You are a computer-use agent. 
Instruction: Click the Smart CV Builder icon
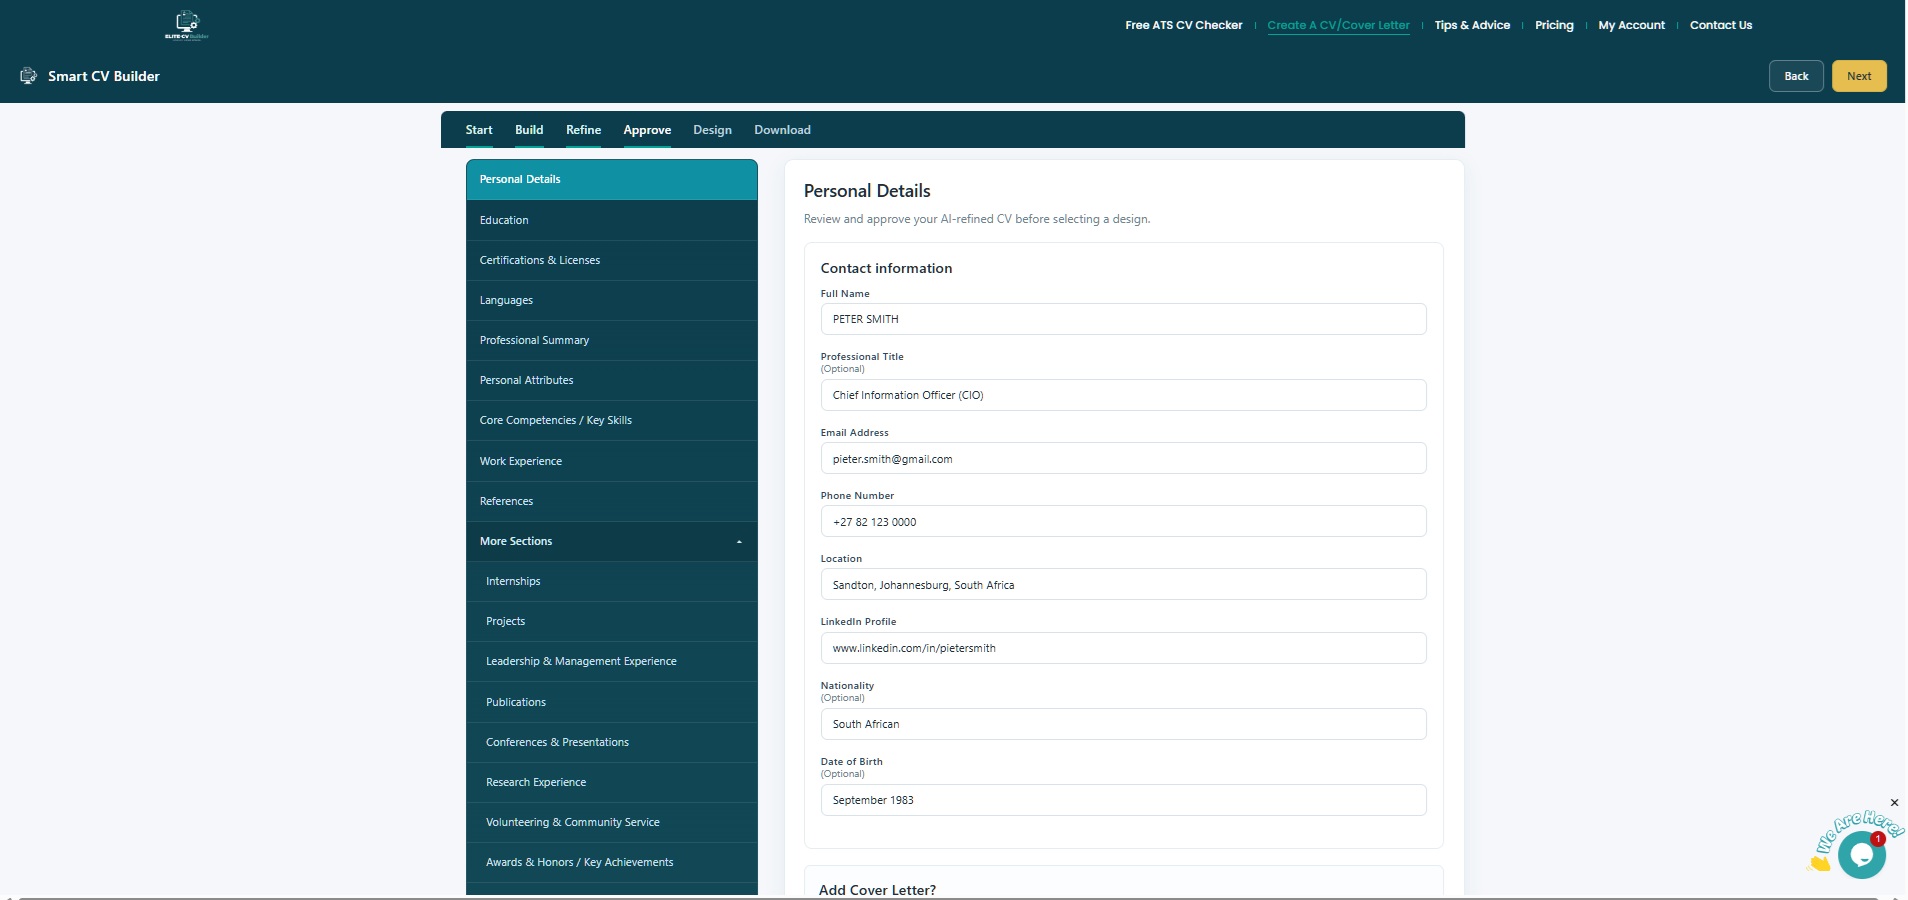click(29, 76)
